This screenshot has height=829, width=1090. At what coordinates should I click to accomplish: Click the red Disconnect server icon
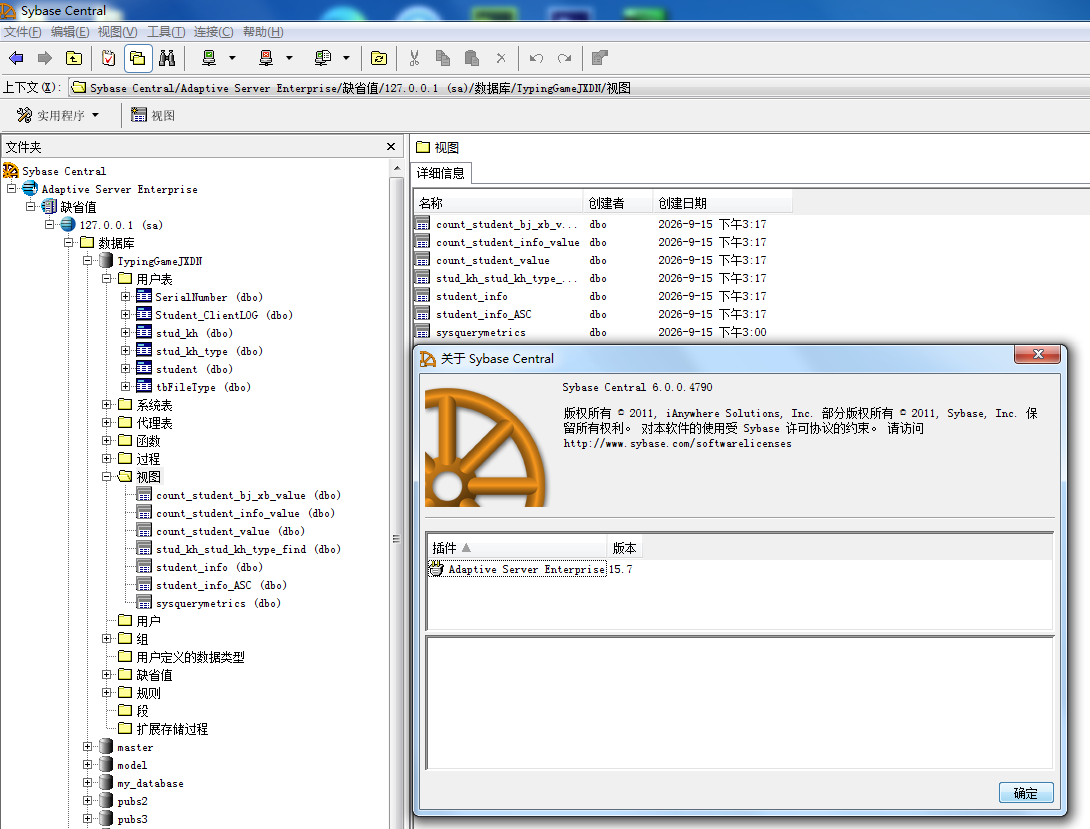tap(266, 58)
